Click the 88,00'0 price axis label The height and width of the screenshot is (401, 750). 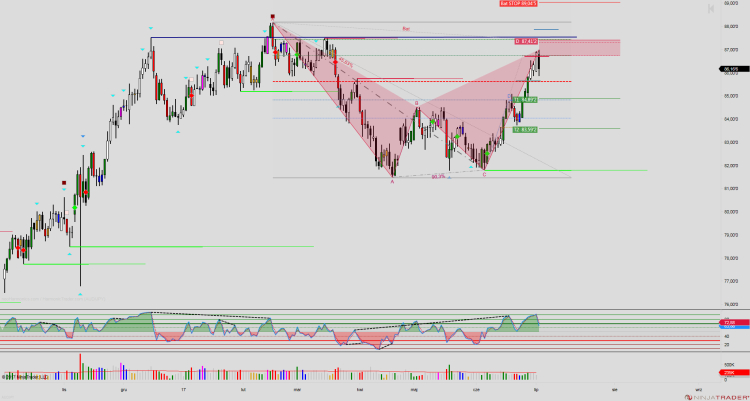tap(730, 26)
